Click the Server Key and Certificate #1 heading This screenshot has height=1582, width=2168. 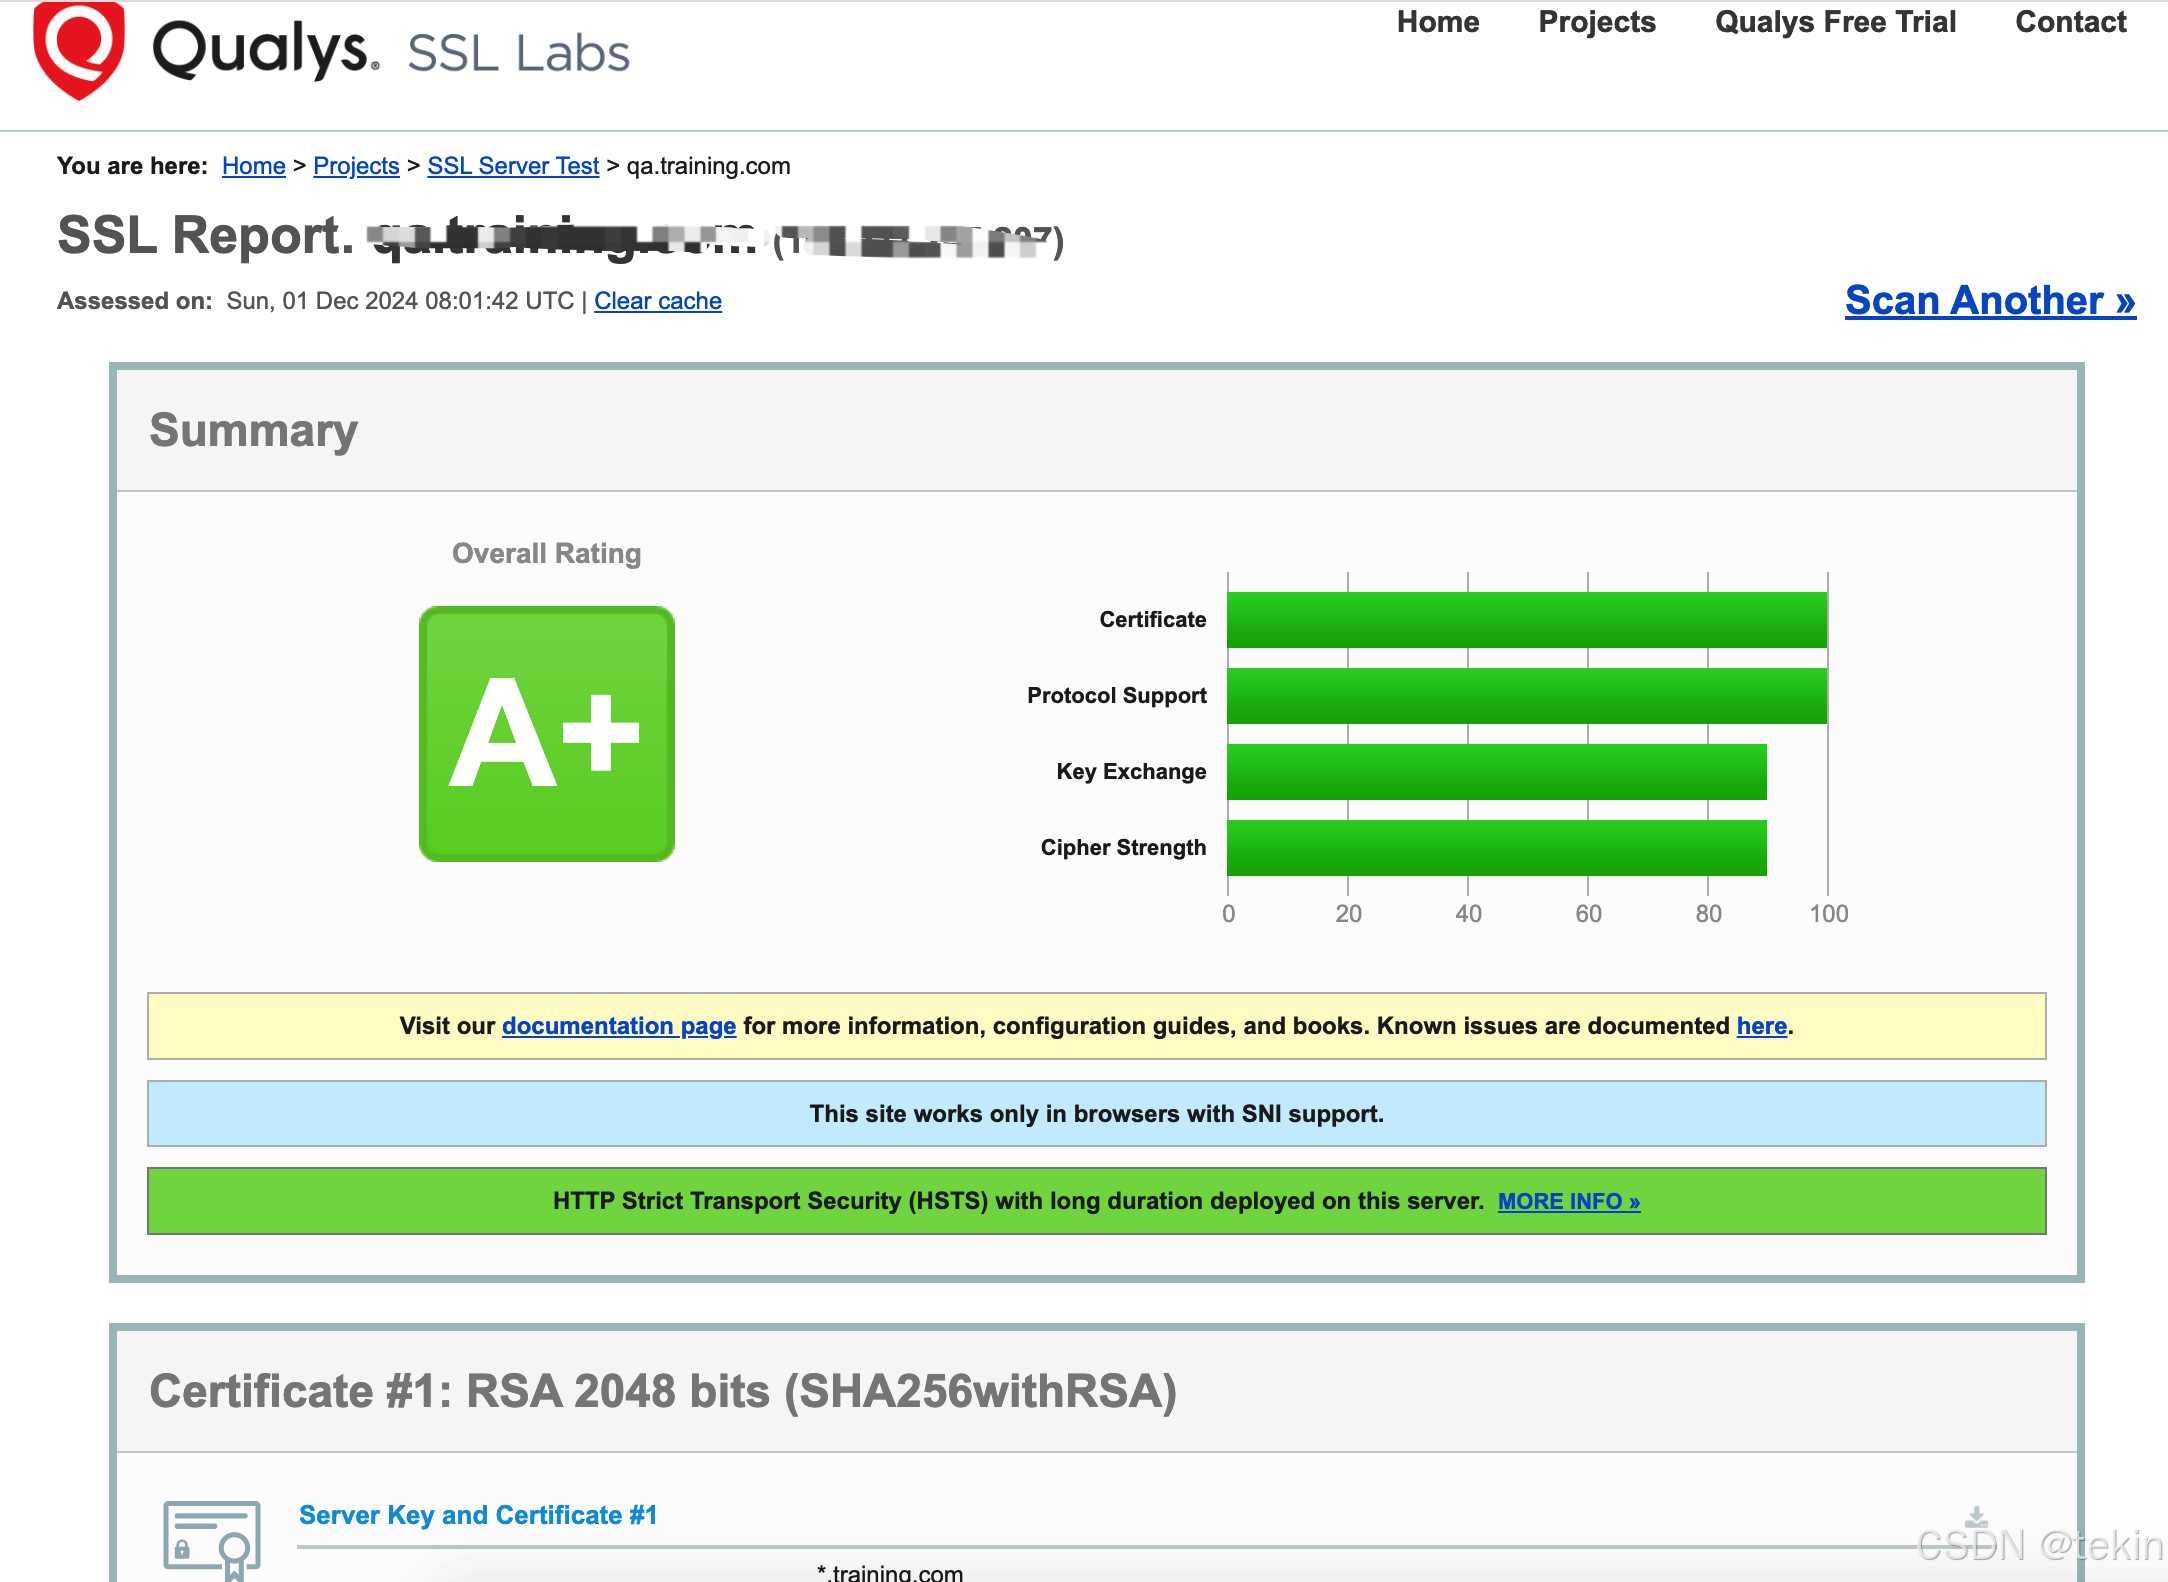point(478,1515)
